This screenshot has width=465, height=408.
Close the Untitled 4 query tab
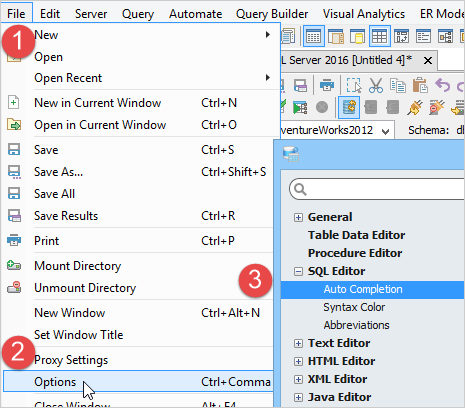(428, 61)
